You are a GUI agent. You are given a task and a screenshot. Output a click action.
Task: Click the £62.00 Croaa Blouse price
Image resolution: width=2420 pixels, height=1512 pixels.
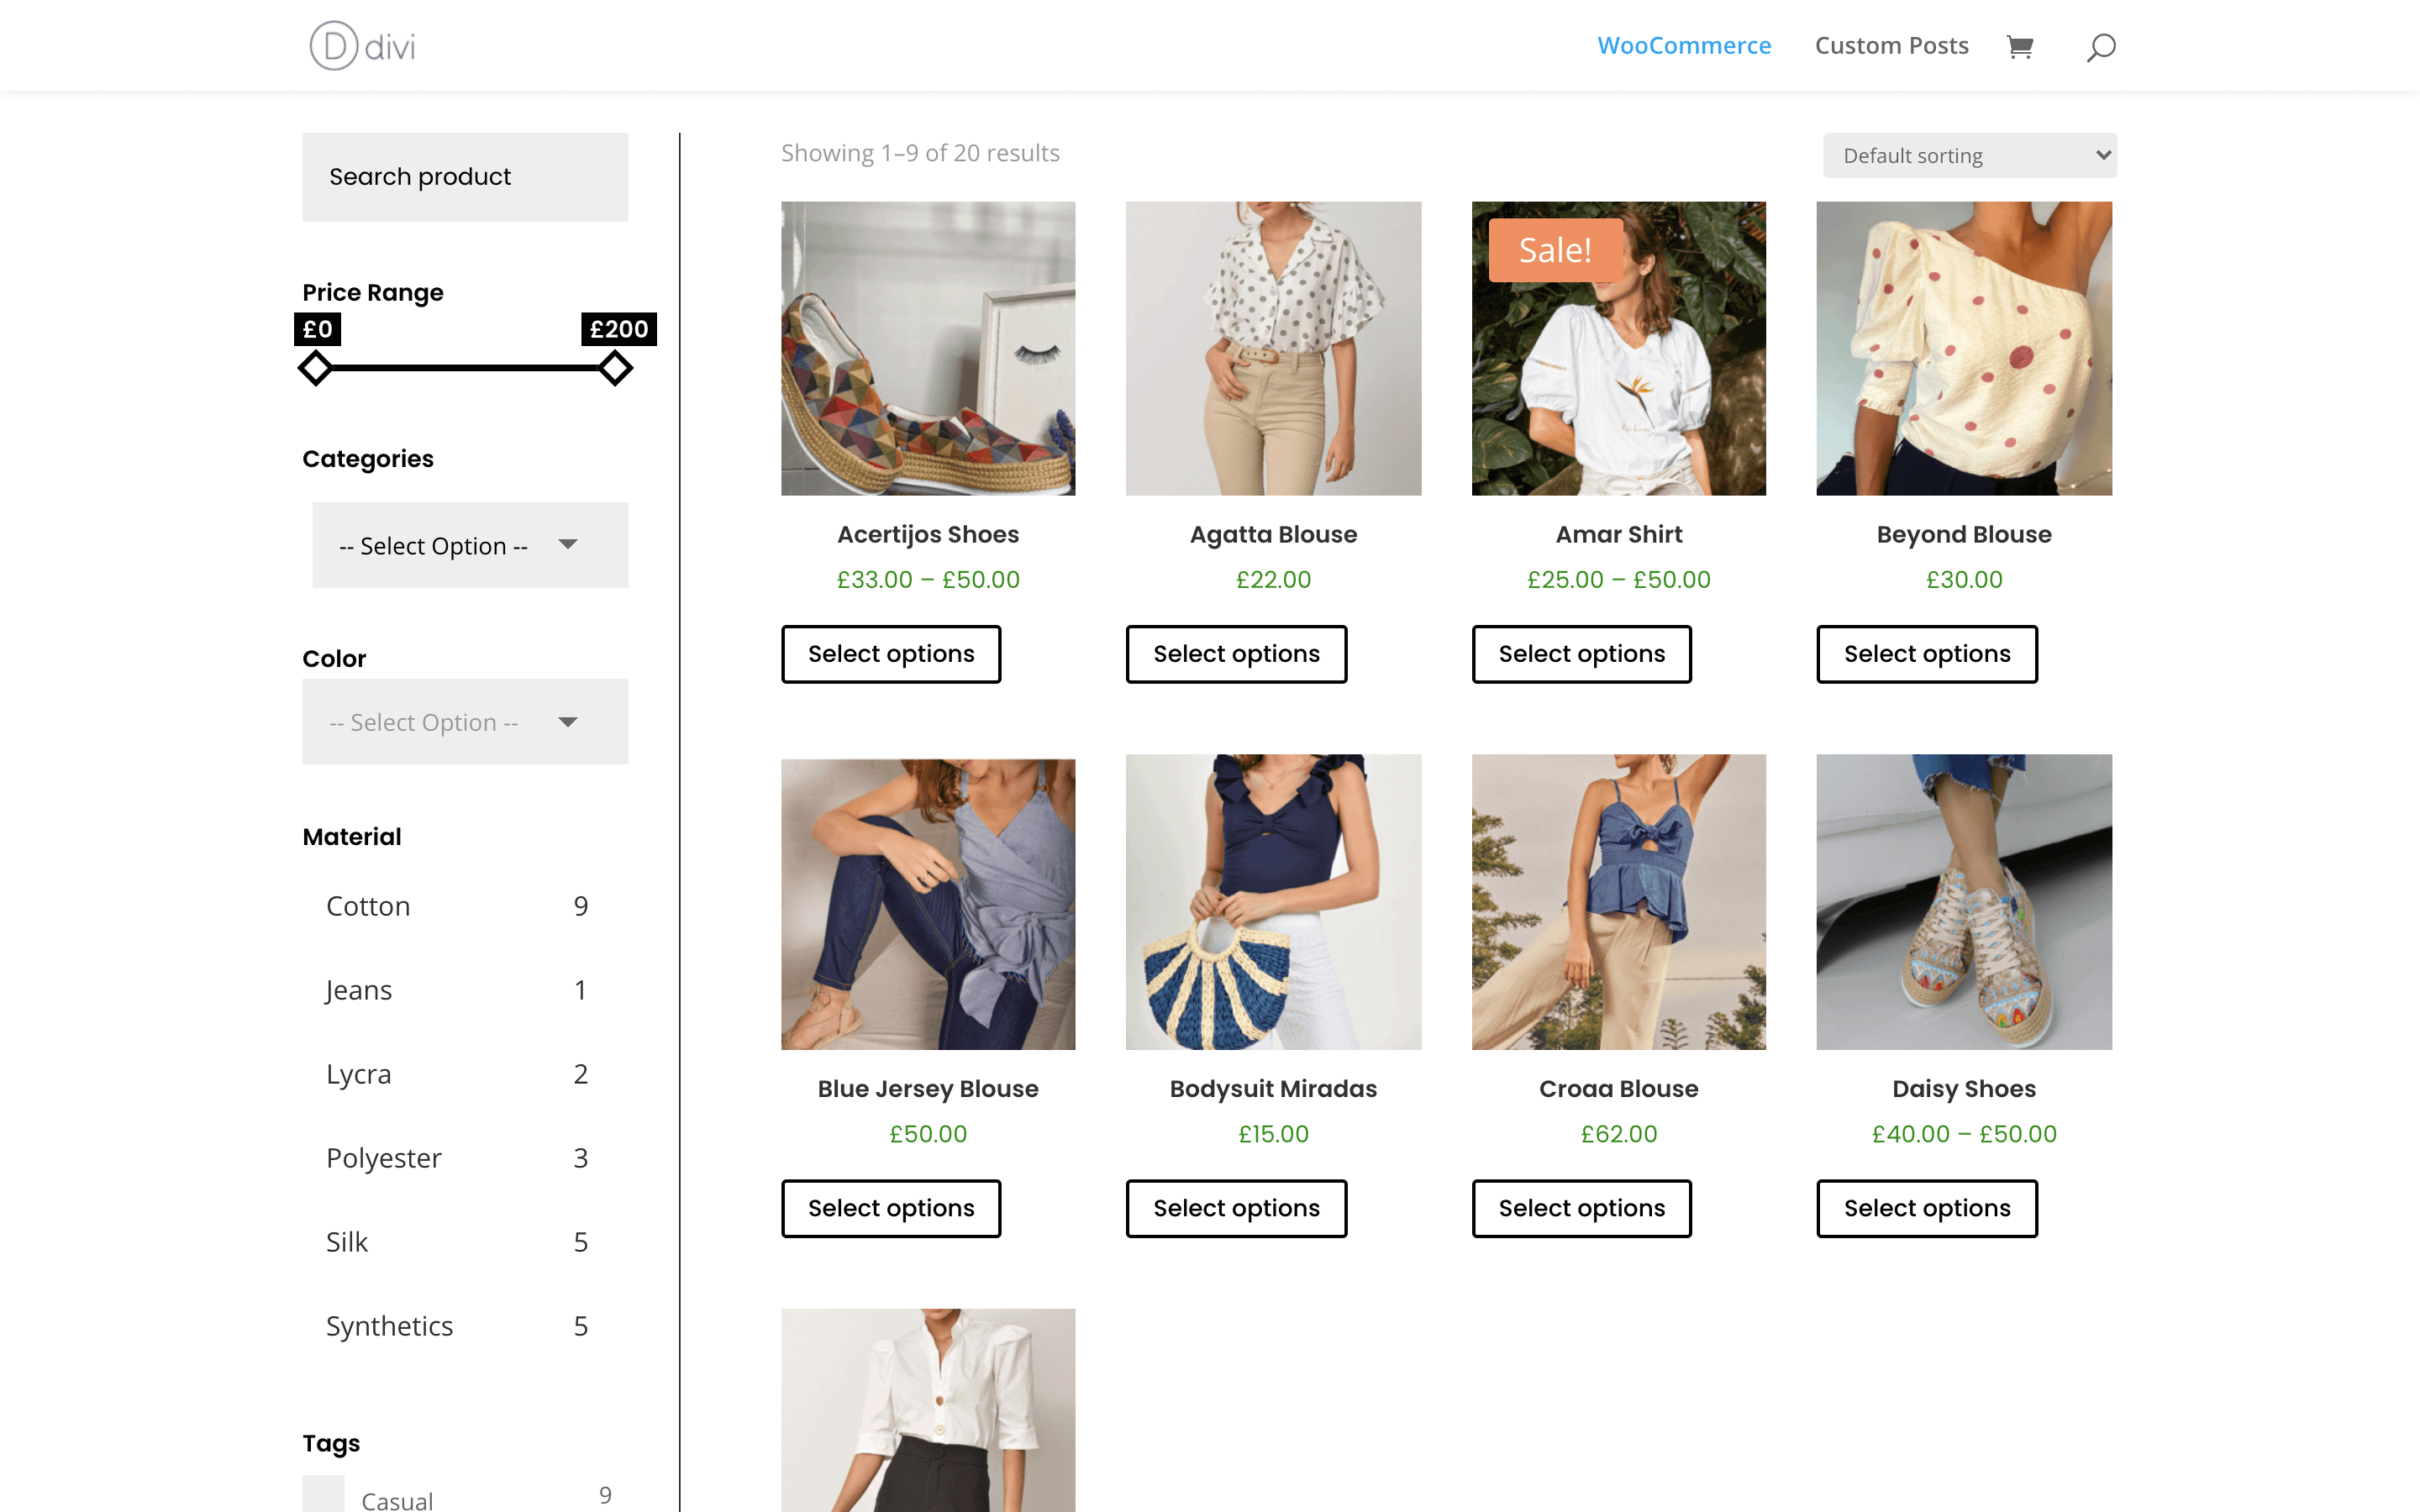tap(1618, 1134)
